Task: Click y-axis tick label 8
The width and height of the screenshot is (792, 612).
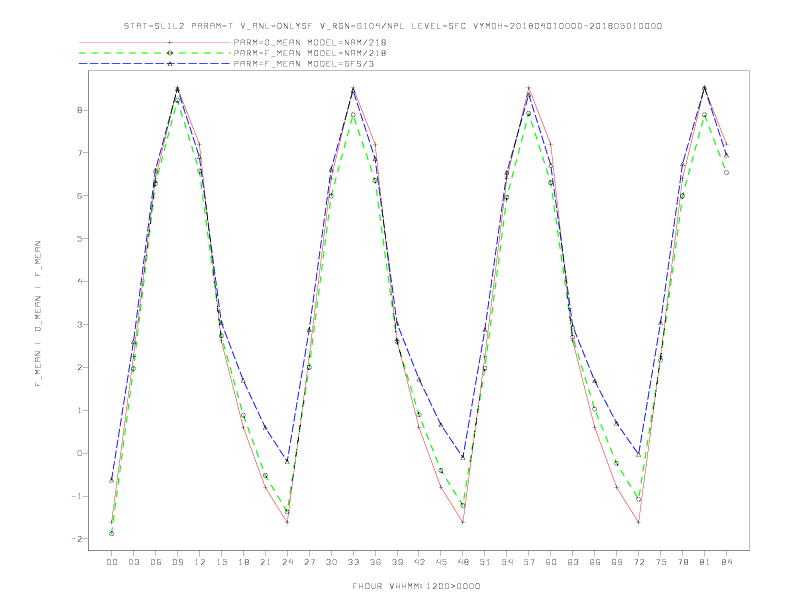Action: pyautogui.click(x=79, y=110)
